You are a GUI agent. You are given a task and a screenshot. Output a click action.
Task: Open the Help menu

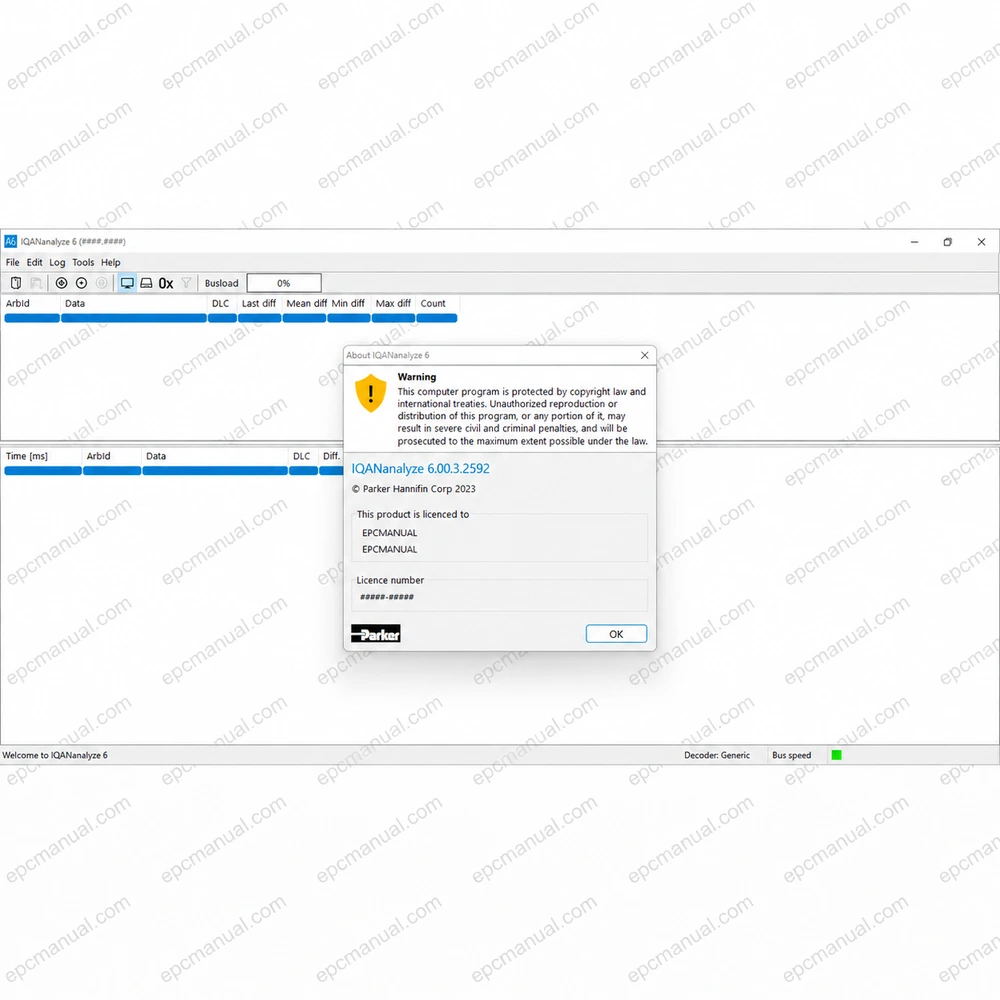[110, 262]
